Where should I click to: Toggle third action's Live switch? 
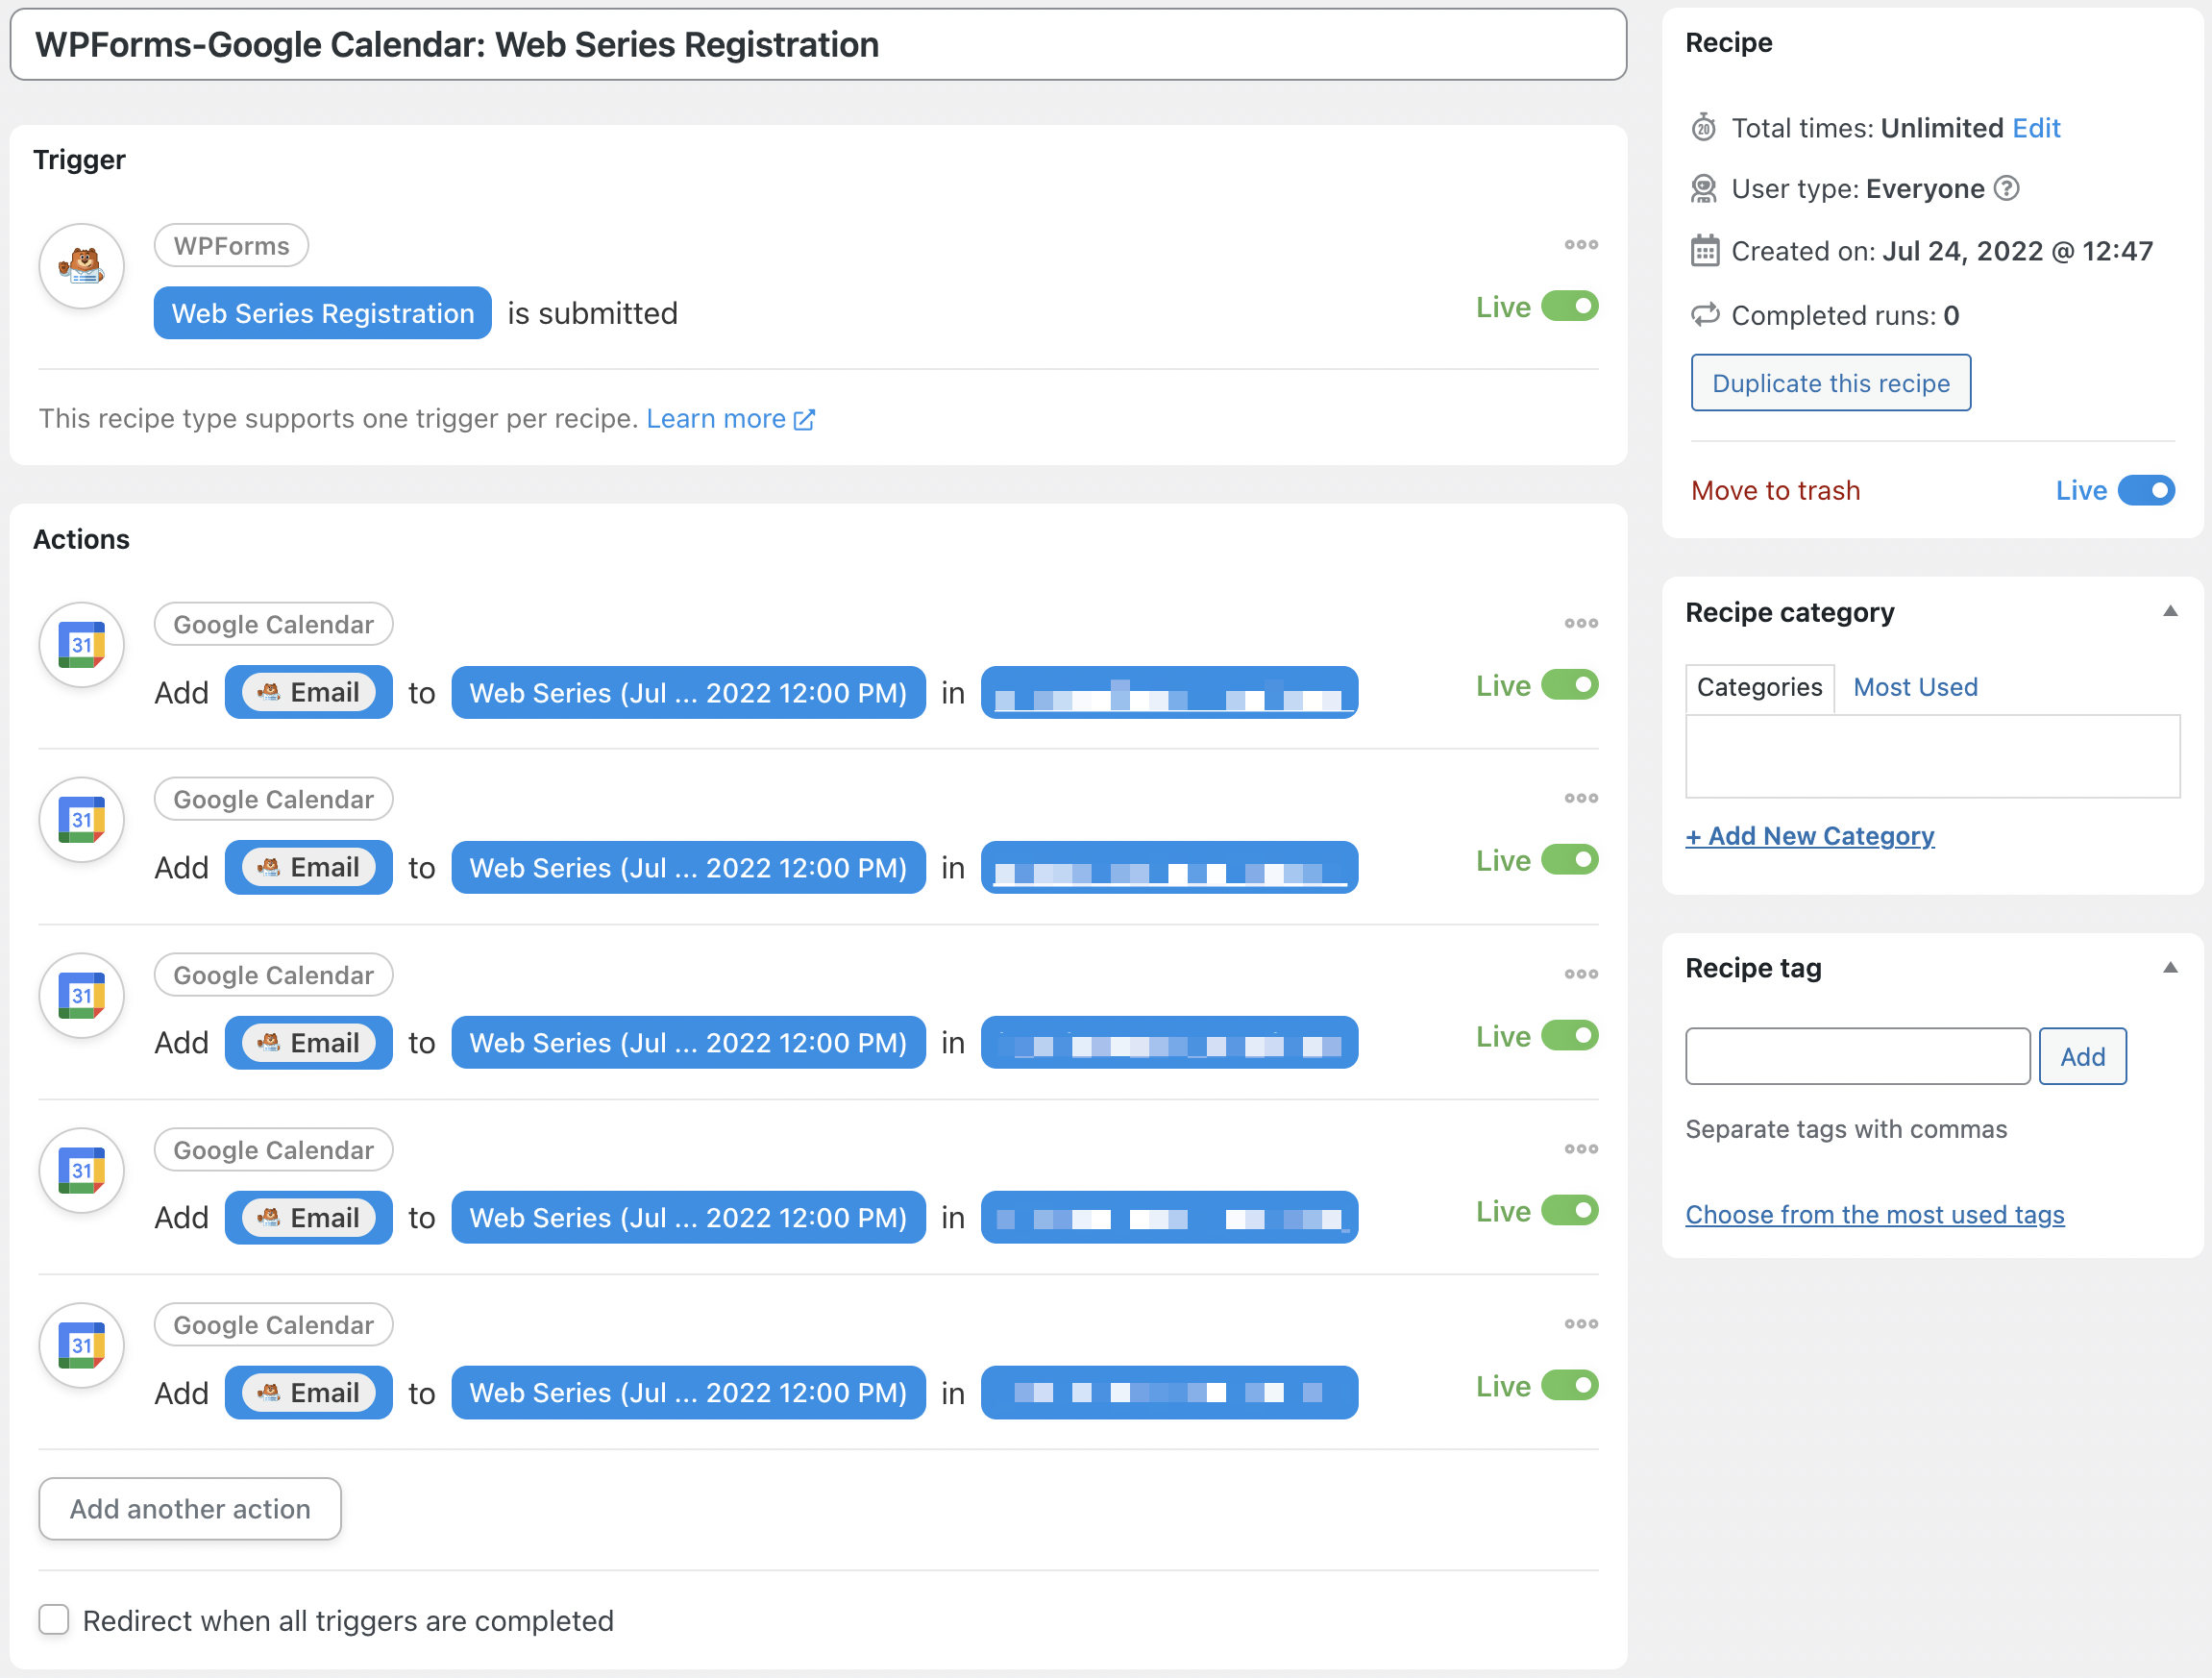point(1570,1036)
